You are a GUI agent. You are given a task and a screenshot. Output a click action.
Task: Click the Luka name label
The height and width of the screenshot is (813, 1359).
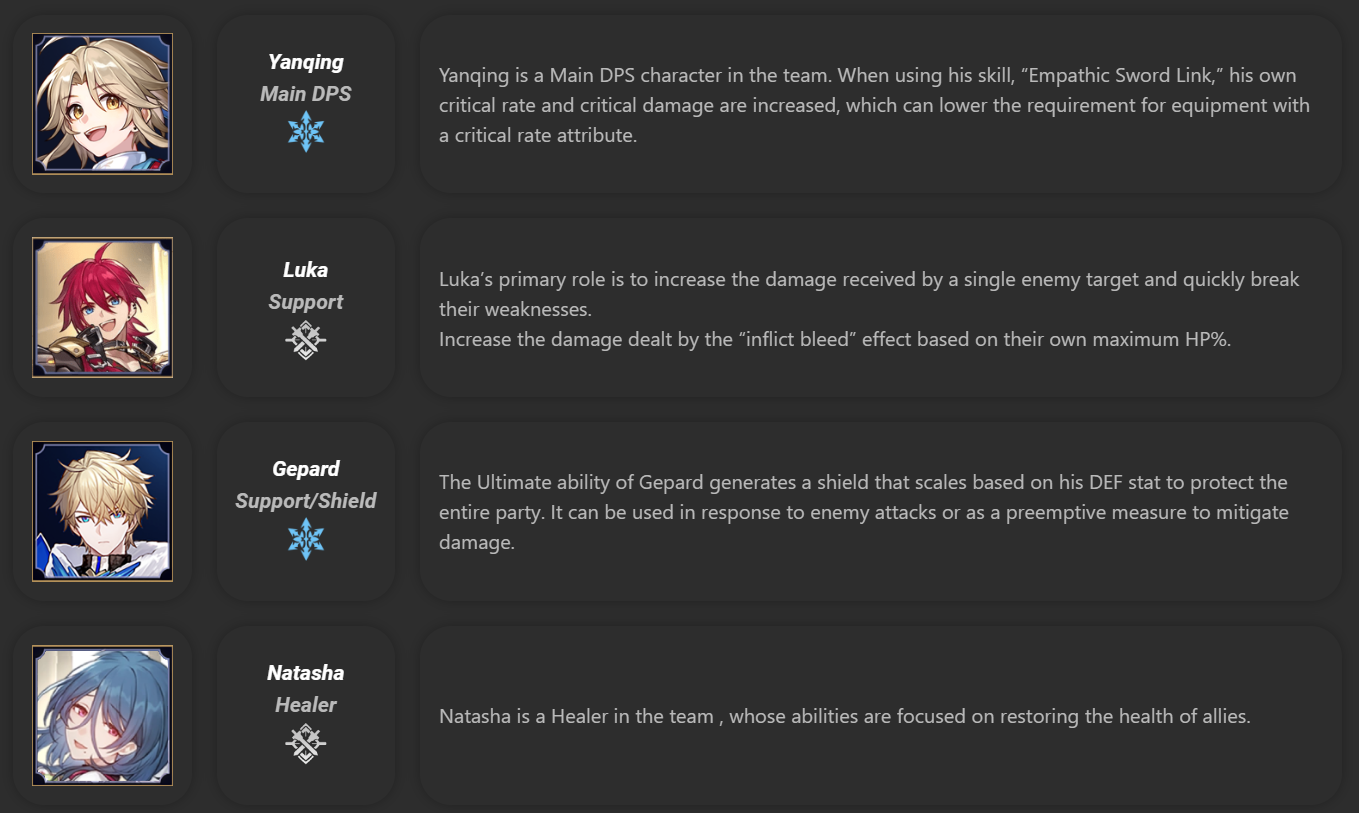pyautogui.click(x=306, y=270)
